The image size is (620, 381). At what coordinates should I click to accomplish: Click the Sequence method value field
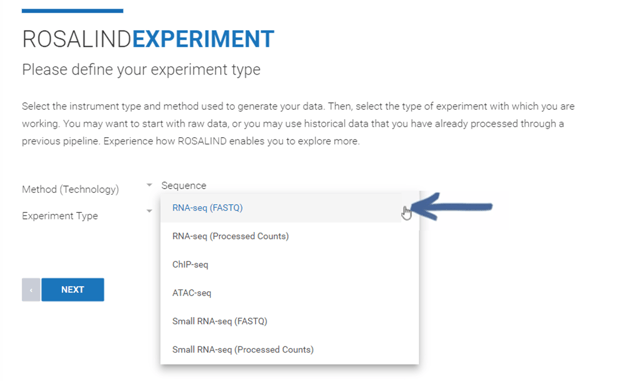point(184,186)
